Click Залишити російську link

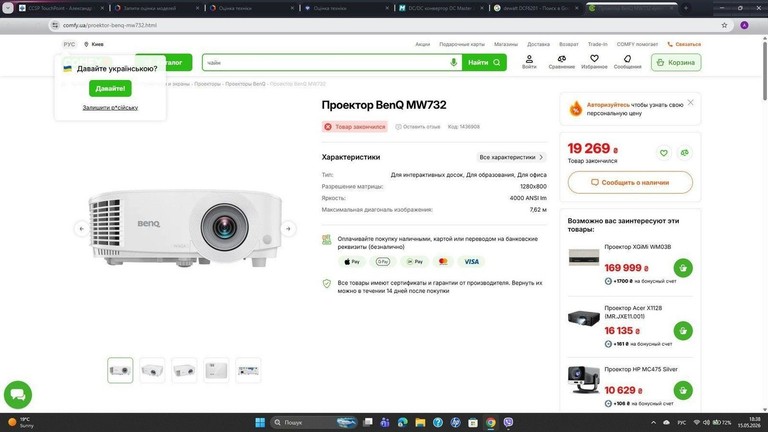tap(110, 108)
